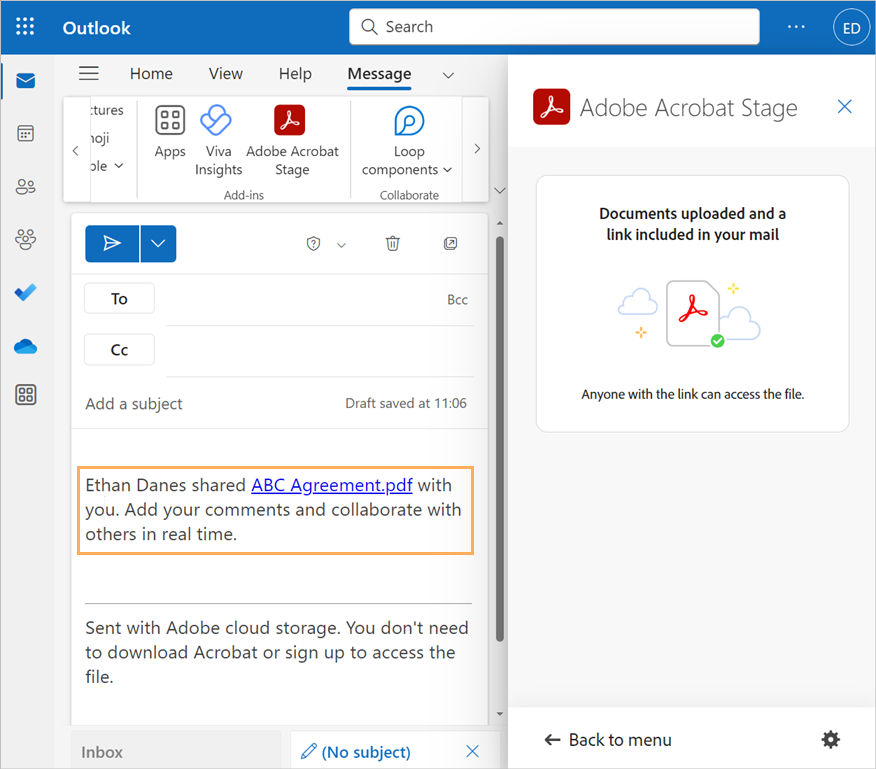Switch to the Home ribbon tab

pos(151,73)
